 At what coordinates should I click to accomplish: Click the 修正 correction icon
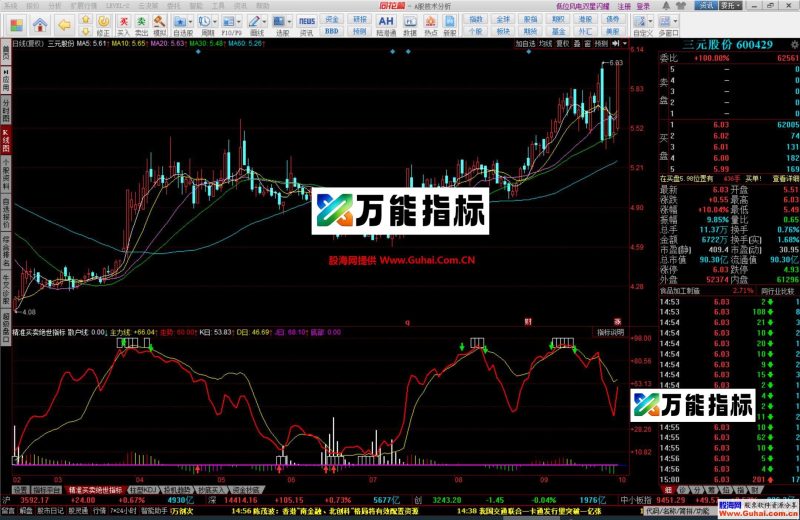click(x=104, y=25)
